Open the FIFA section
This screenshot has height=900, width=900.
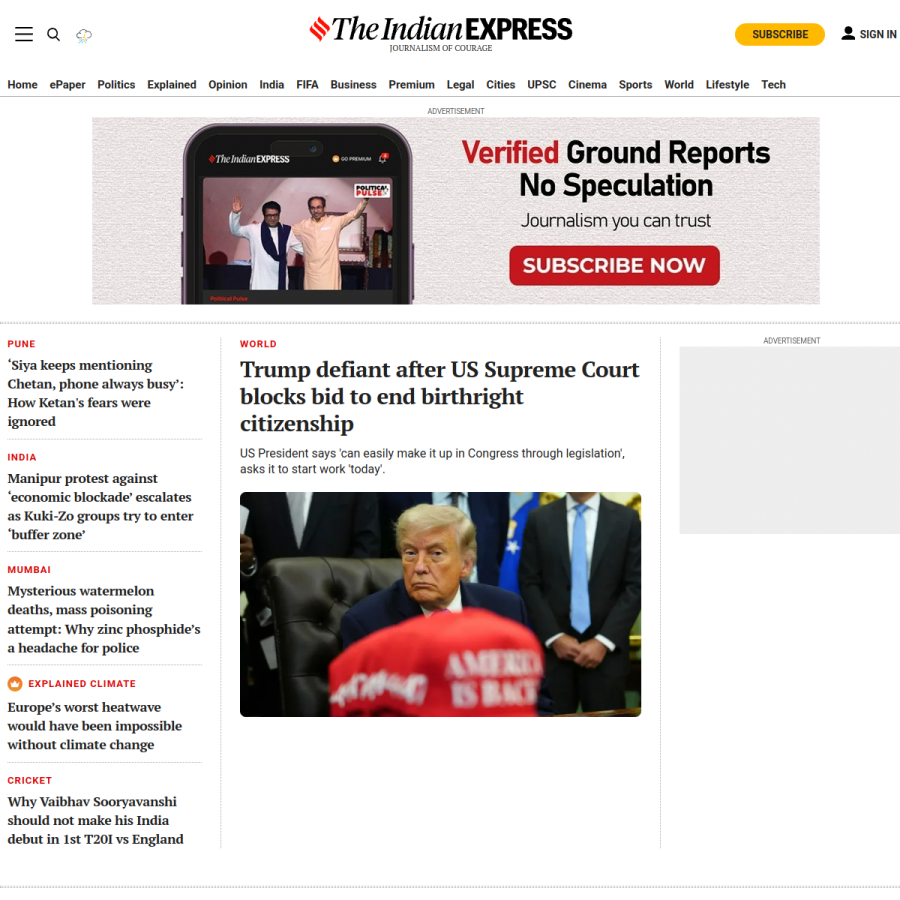[307, 84]
